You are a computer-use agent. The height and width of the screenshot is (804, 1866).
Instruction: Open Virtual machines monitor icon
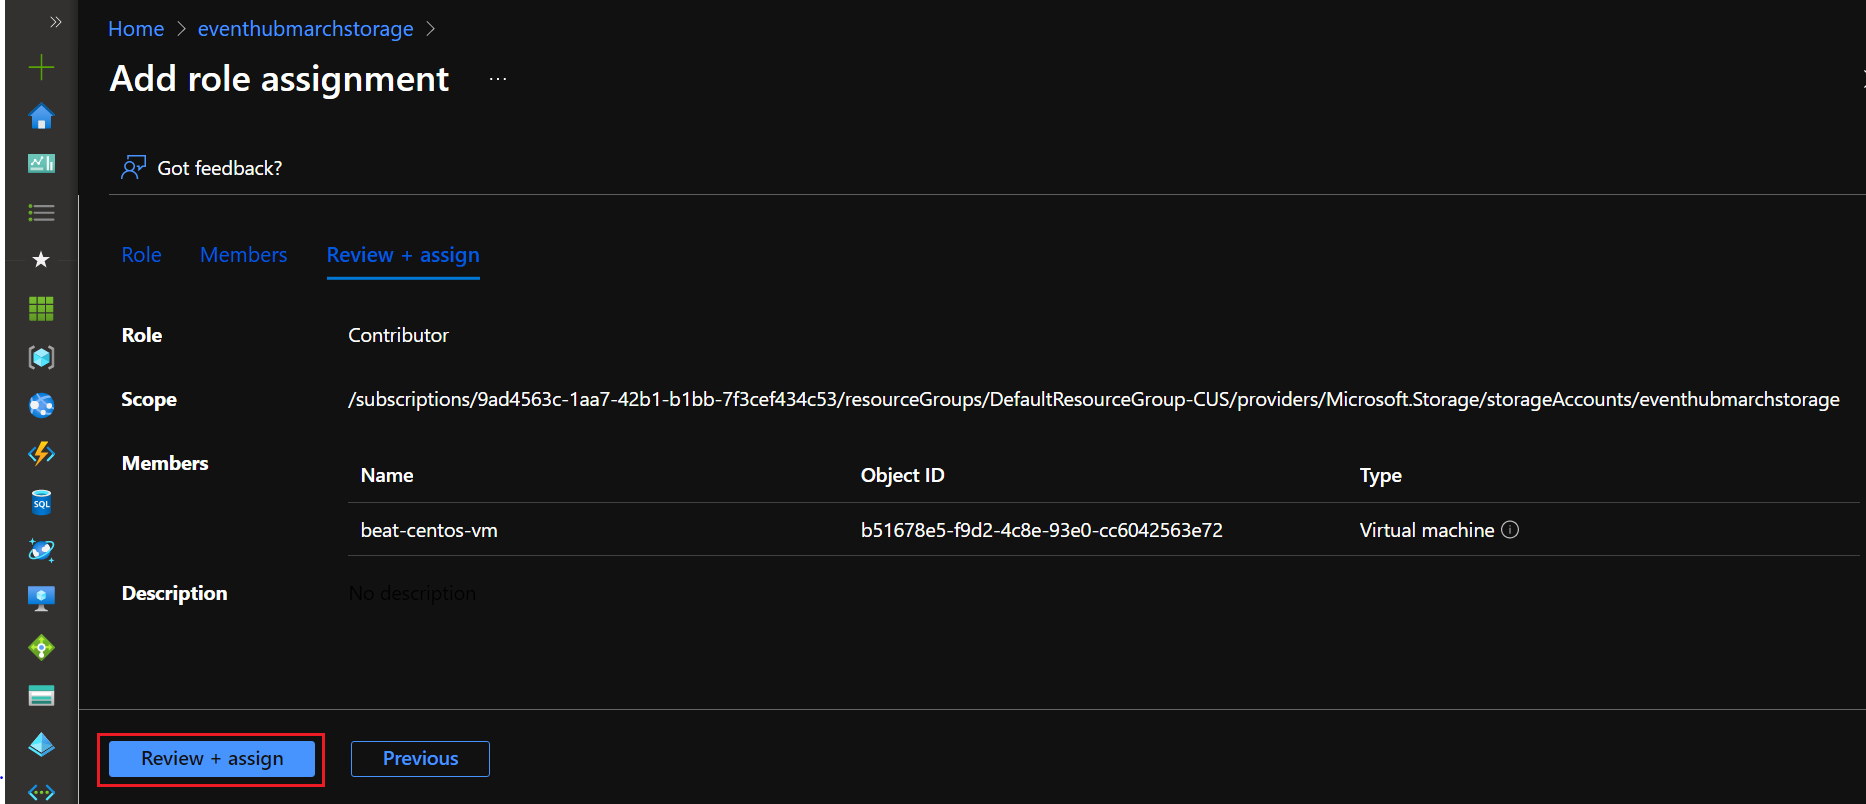point(41,598)
